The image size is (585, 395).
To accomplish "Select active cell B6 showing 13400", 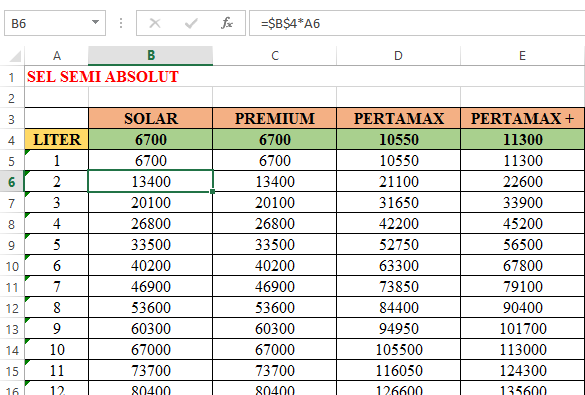I will coord(151,182).
